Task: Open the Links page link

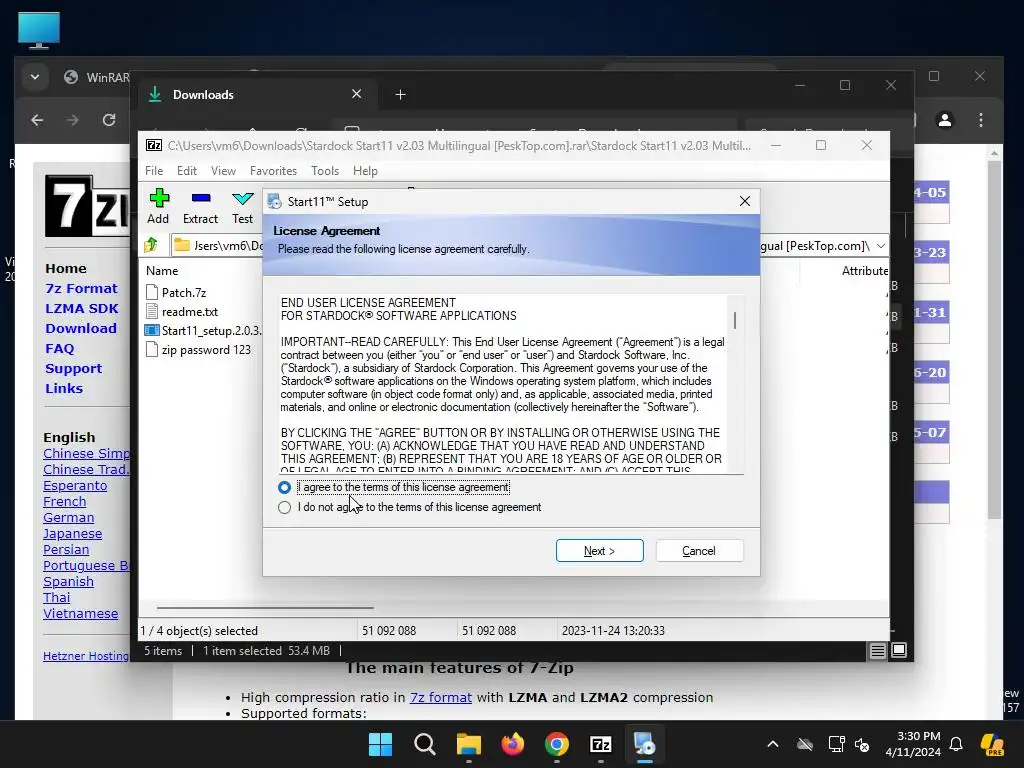Action: 64,389
